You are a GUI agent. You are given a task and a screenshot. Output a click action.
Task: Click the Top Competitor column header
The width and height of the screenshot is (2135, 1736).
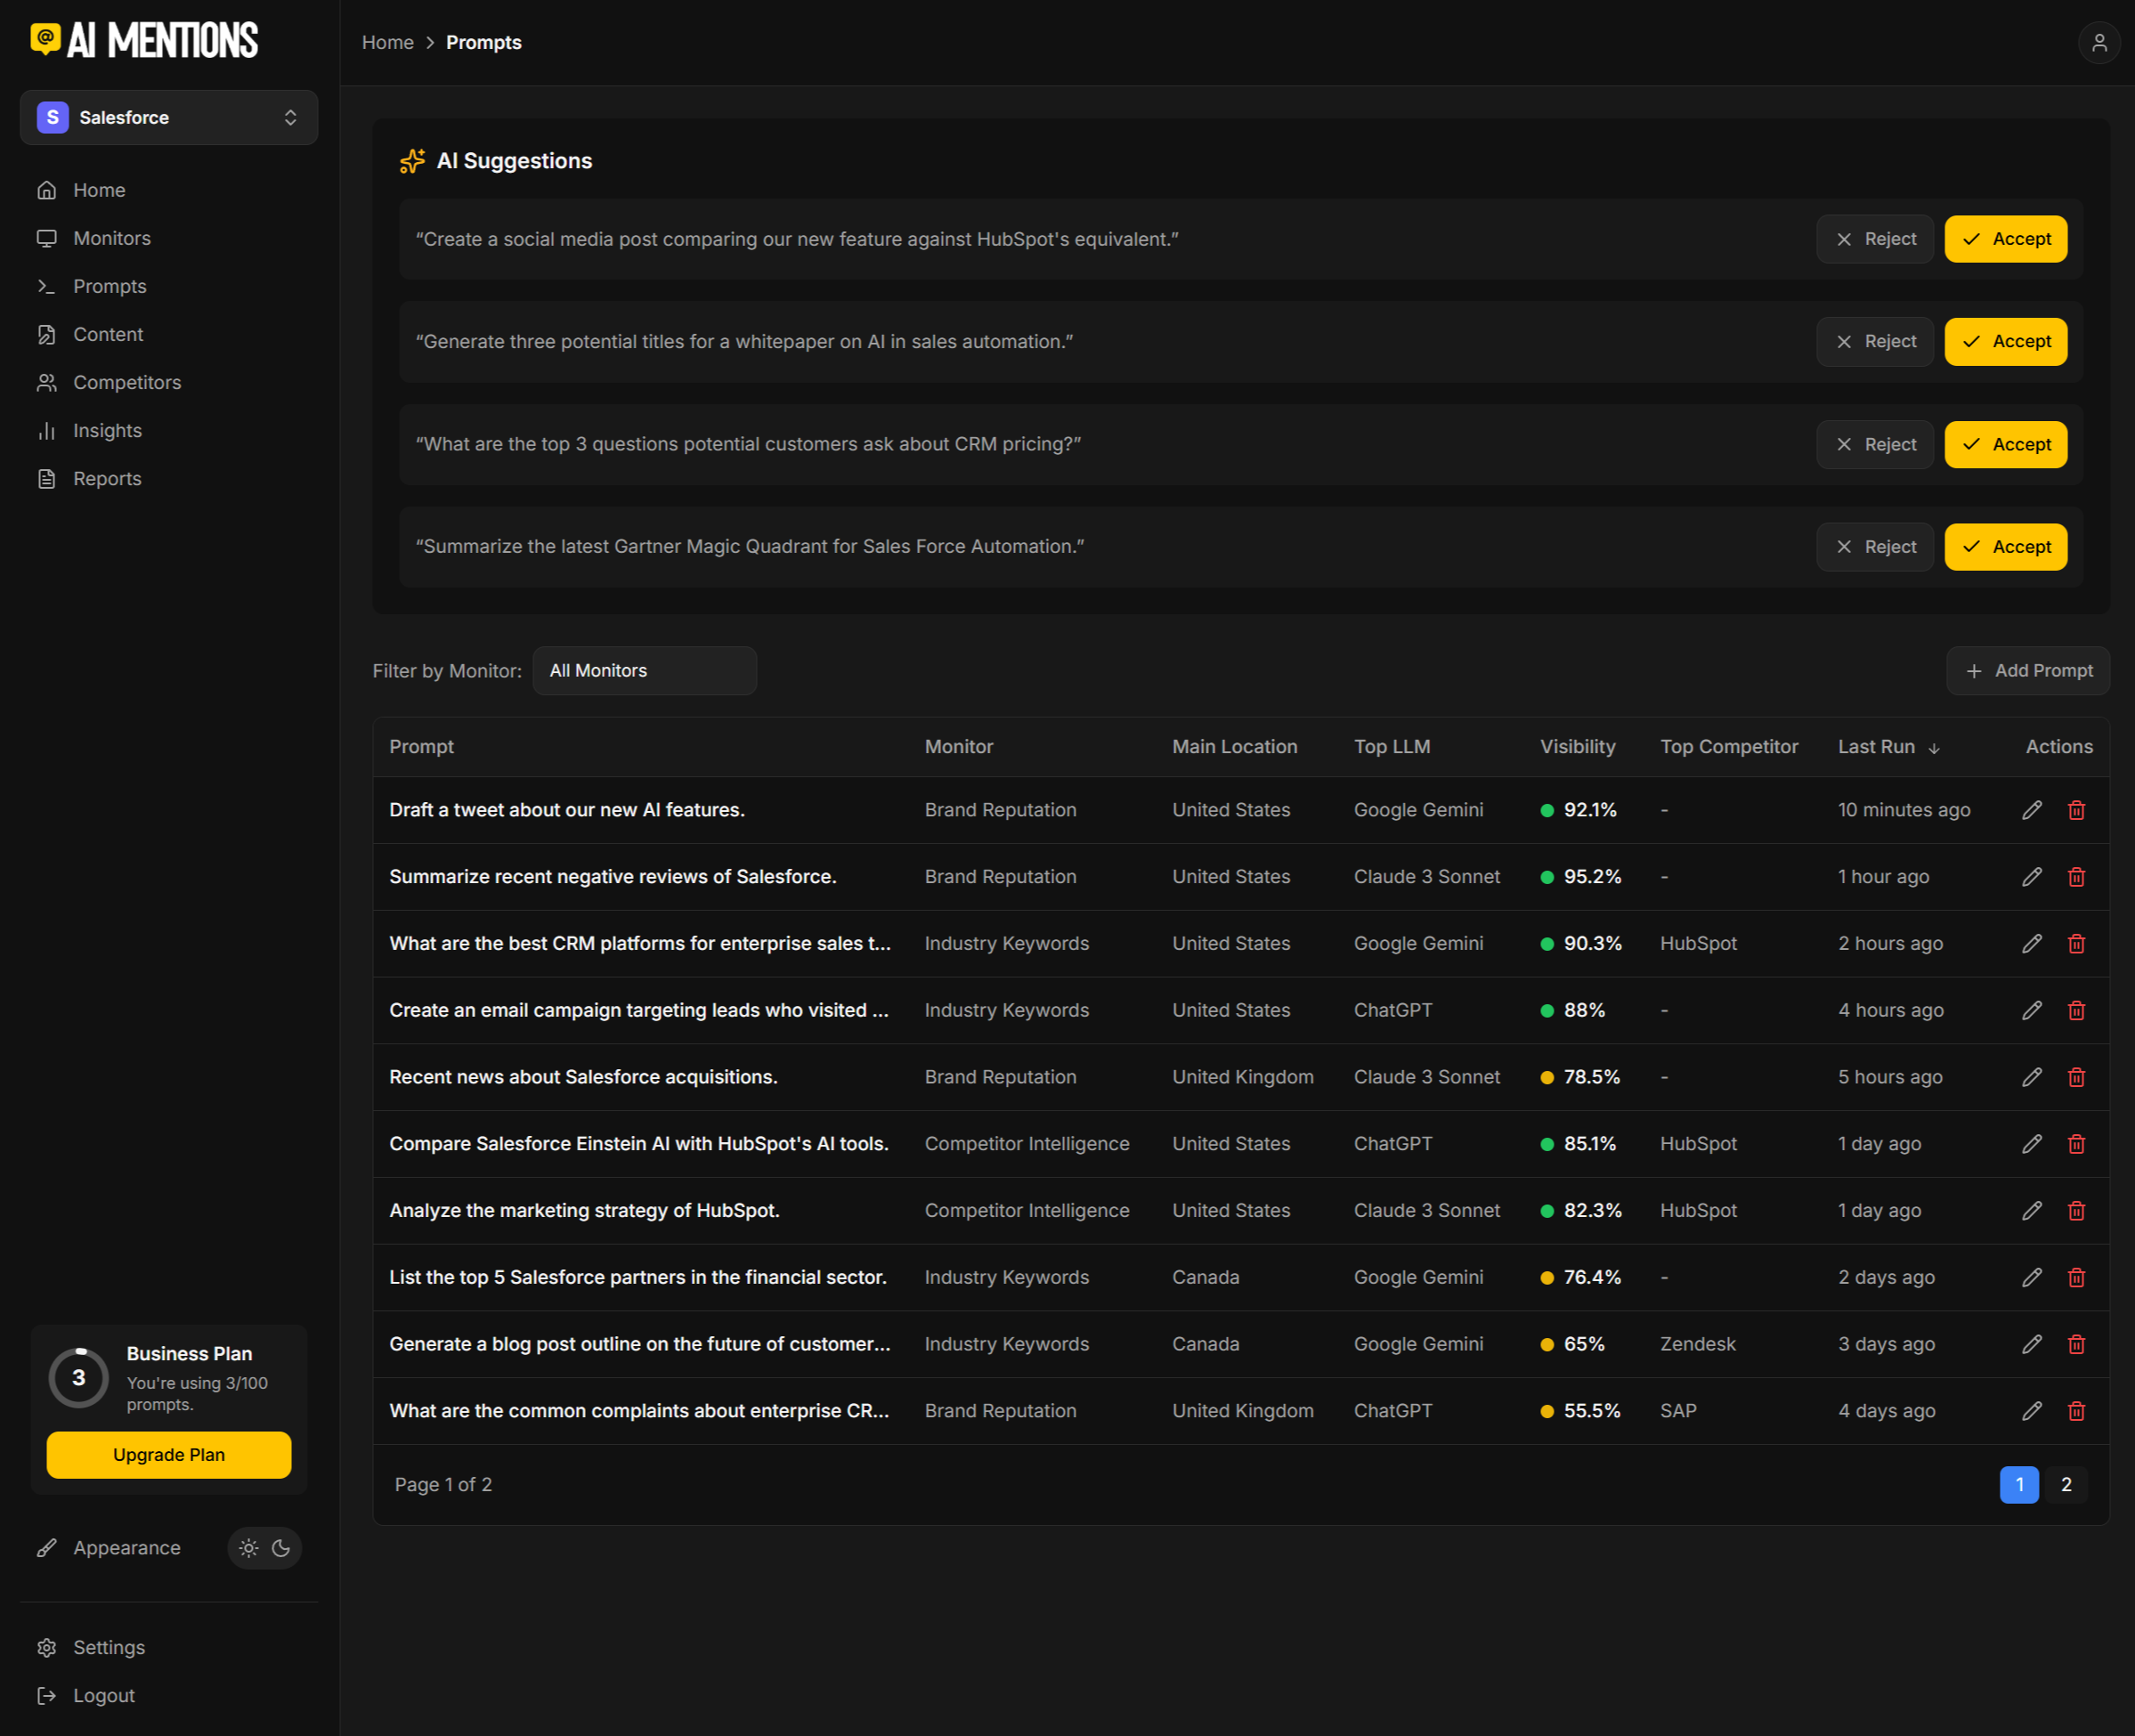[1729, 747]
